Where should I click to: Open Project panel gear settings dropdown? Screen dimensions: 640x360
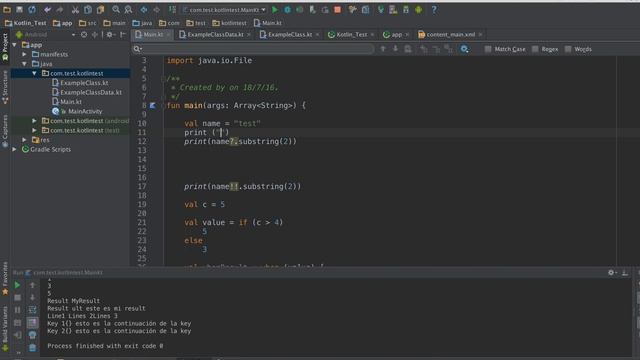point(110,35)
